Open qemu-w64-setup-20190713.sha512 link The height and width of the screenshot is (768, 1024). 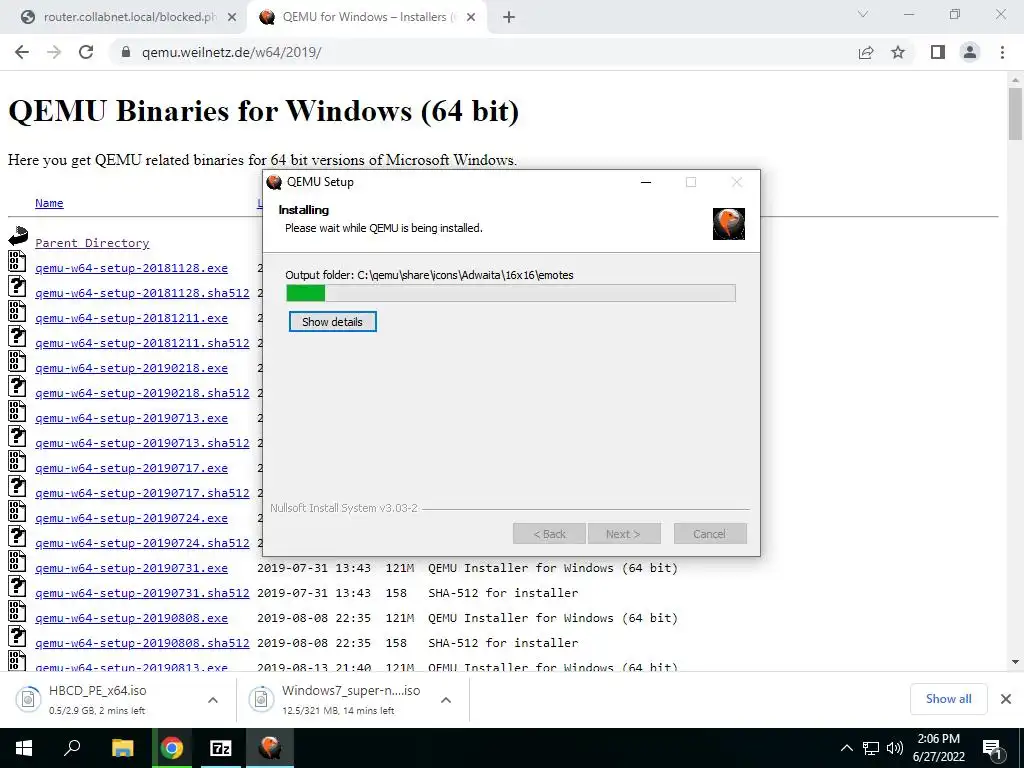coord(142,443)
